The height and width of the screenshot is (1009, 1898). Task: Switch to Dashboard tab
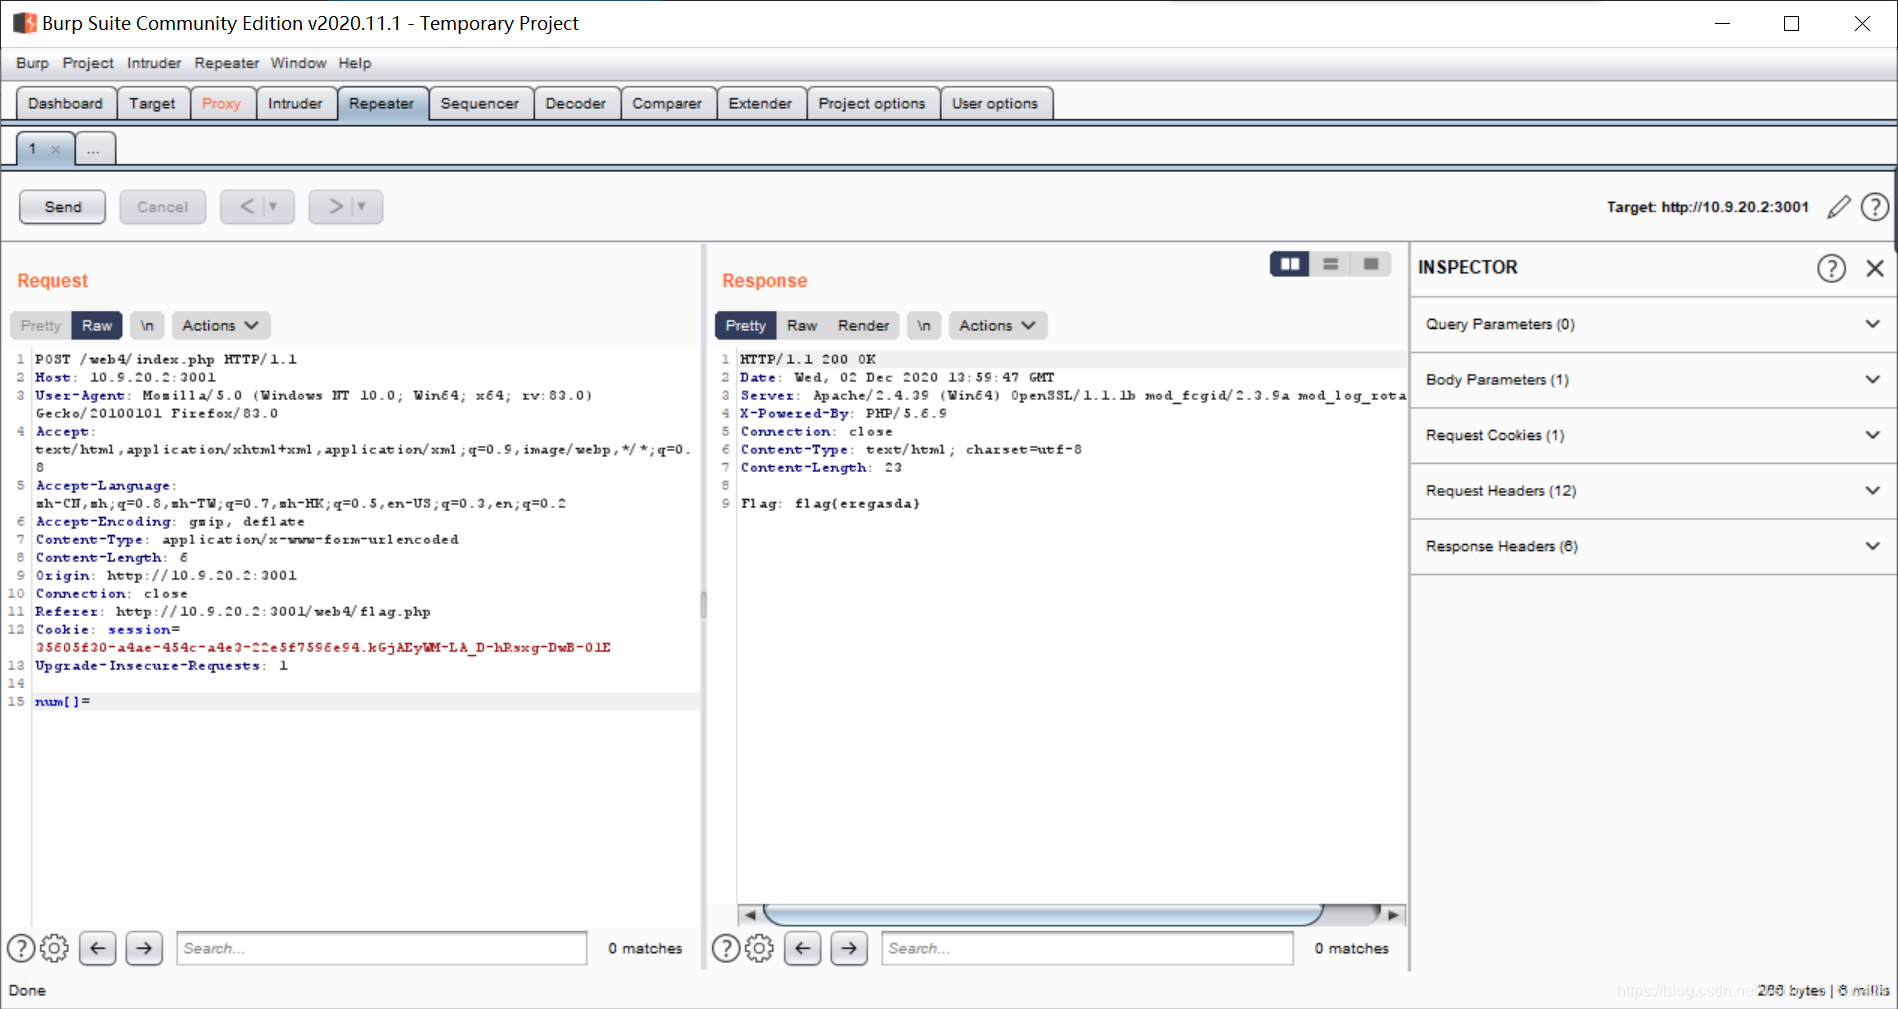pos(66,103)
